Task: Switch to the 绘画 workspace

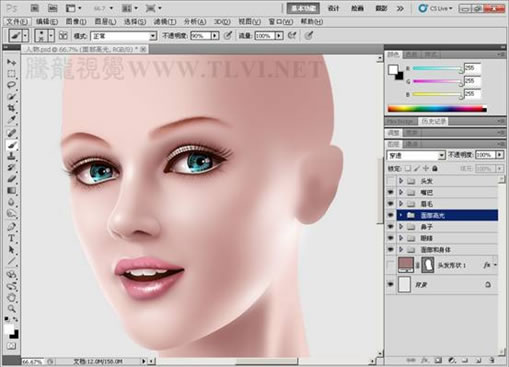Action: click(357, 8)
